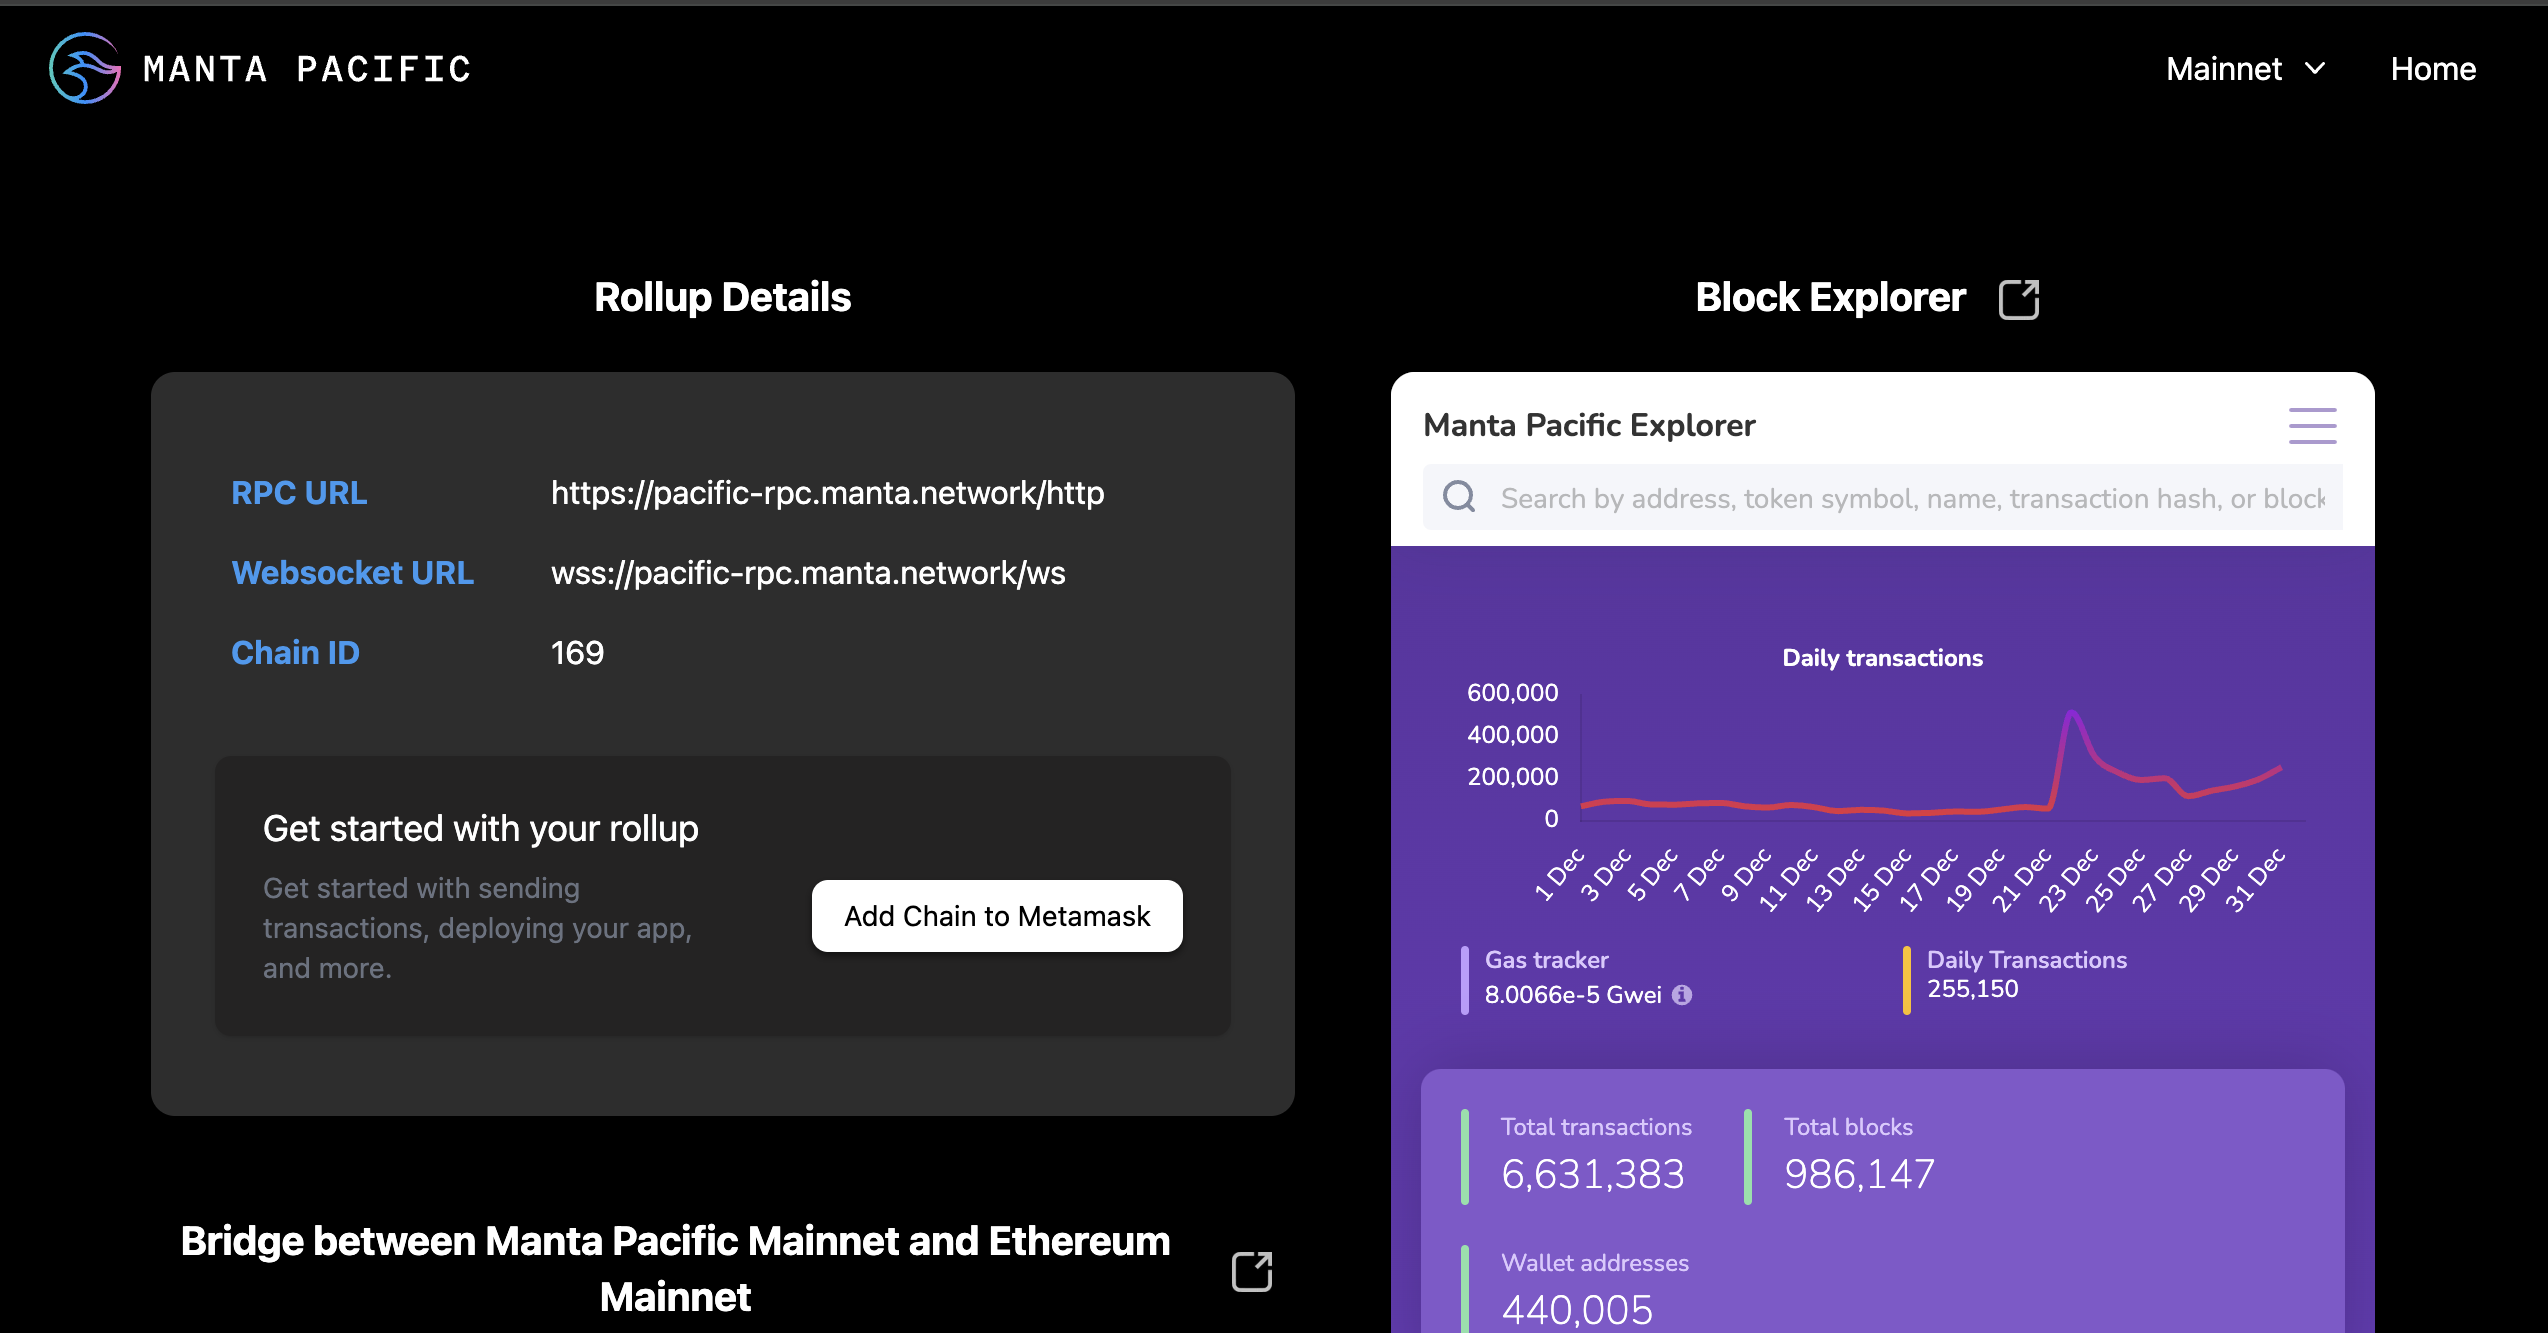
Task: Click the Bridge between Manta Pacific heading
Action: coord(675,1269)
